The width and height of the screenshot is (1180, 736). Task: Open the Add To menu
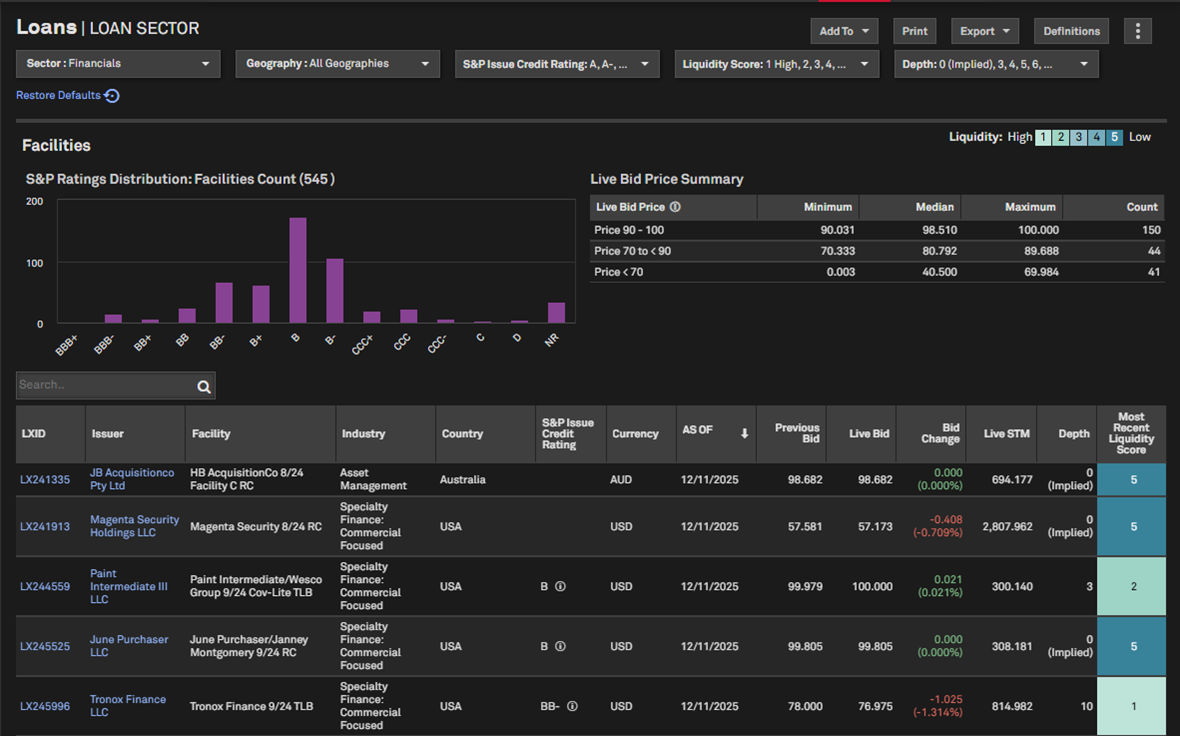tap(844, 31)
